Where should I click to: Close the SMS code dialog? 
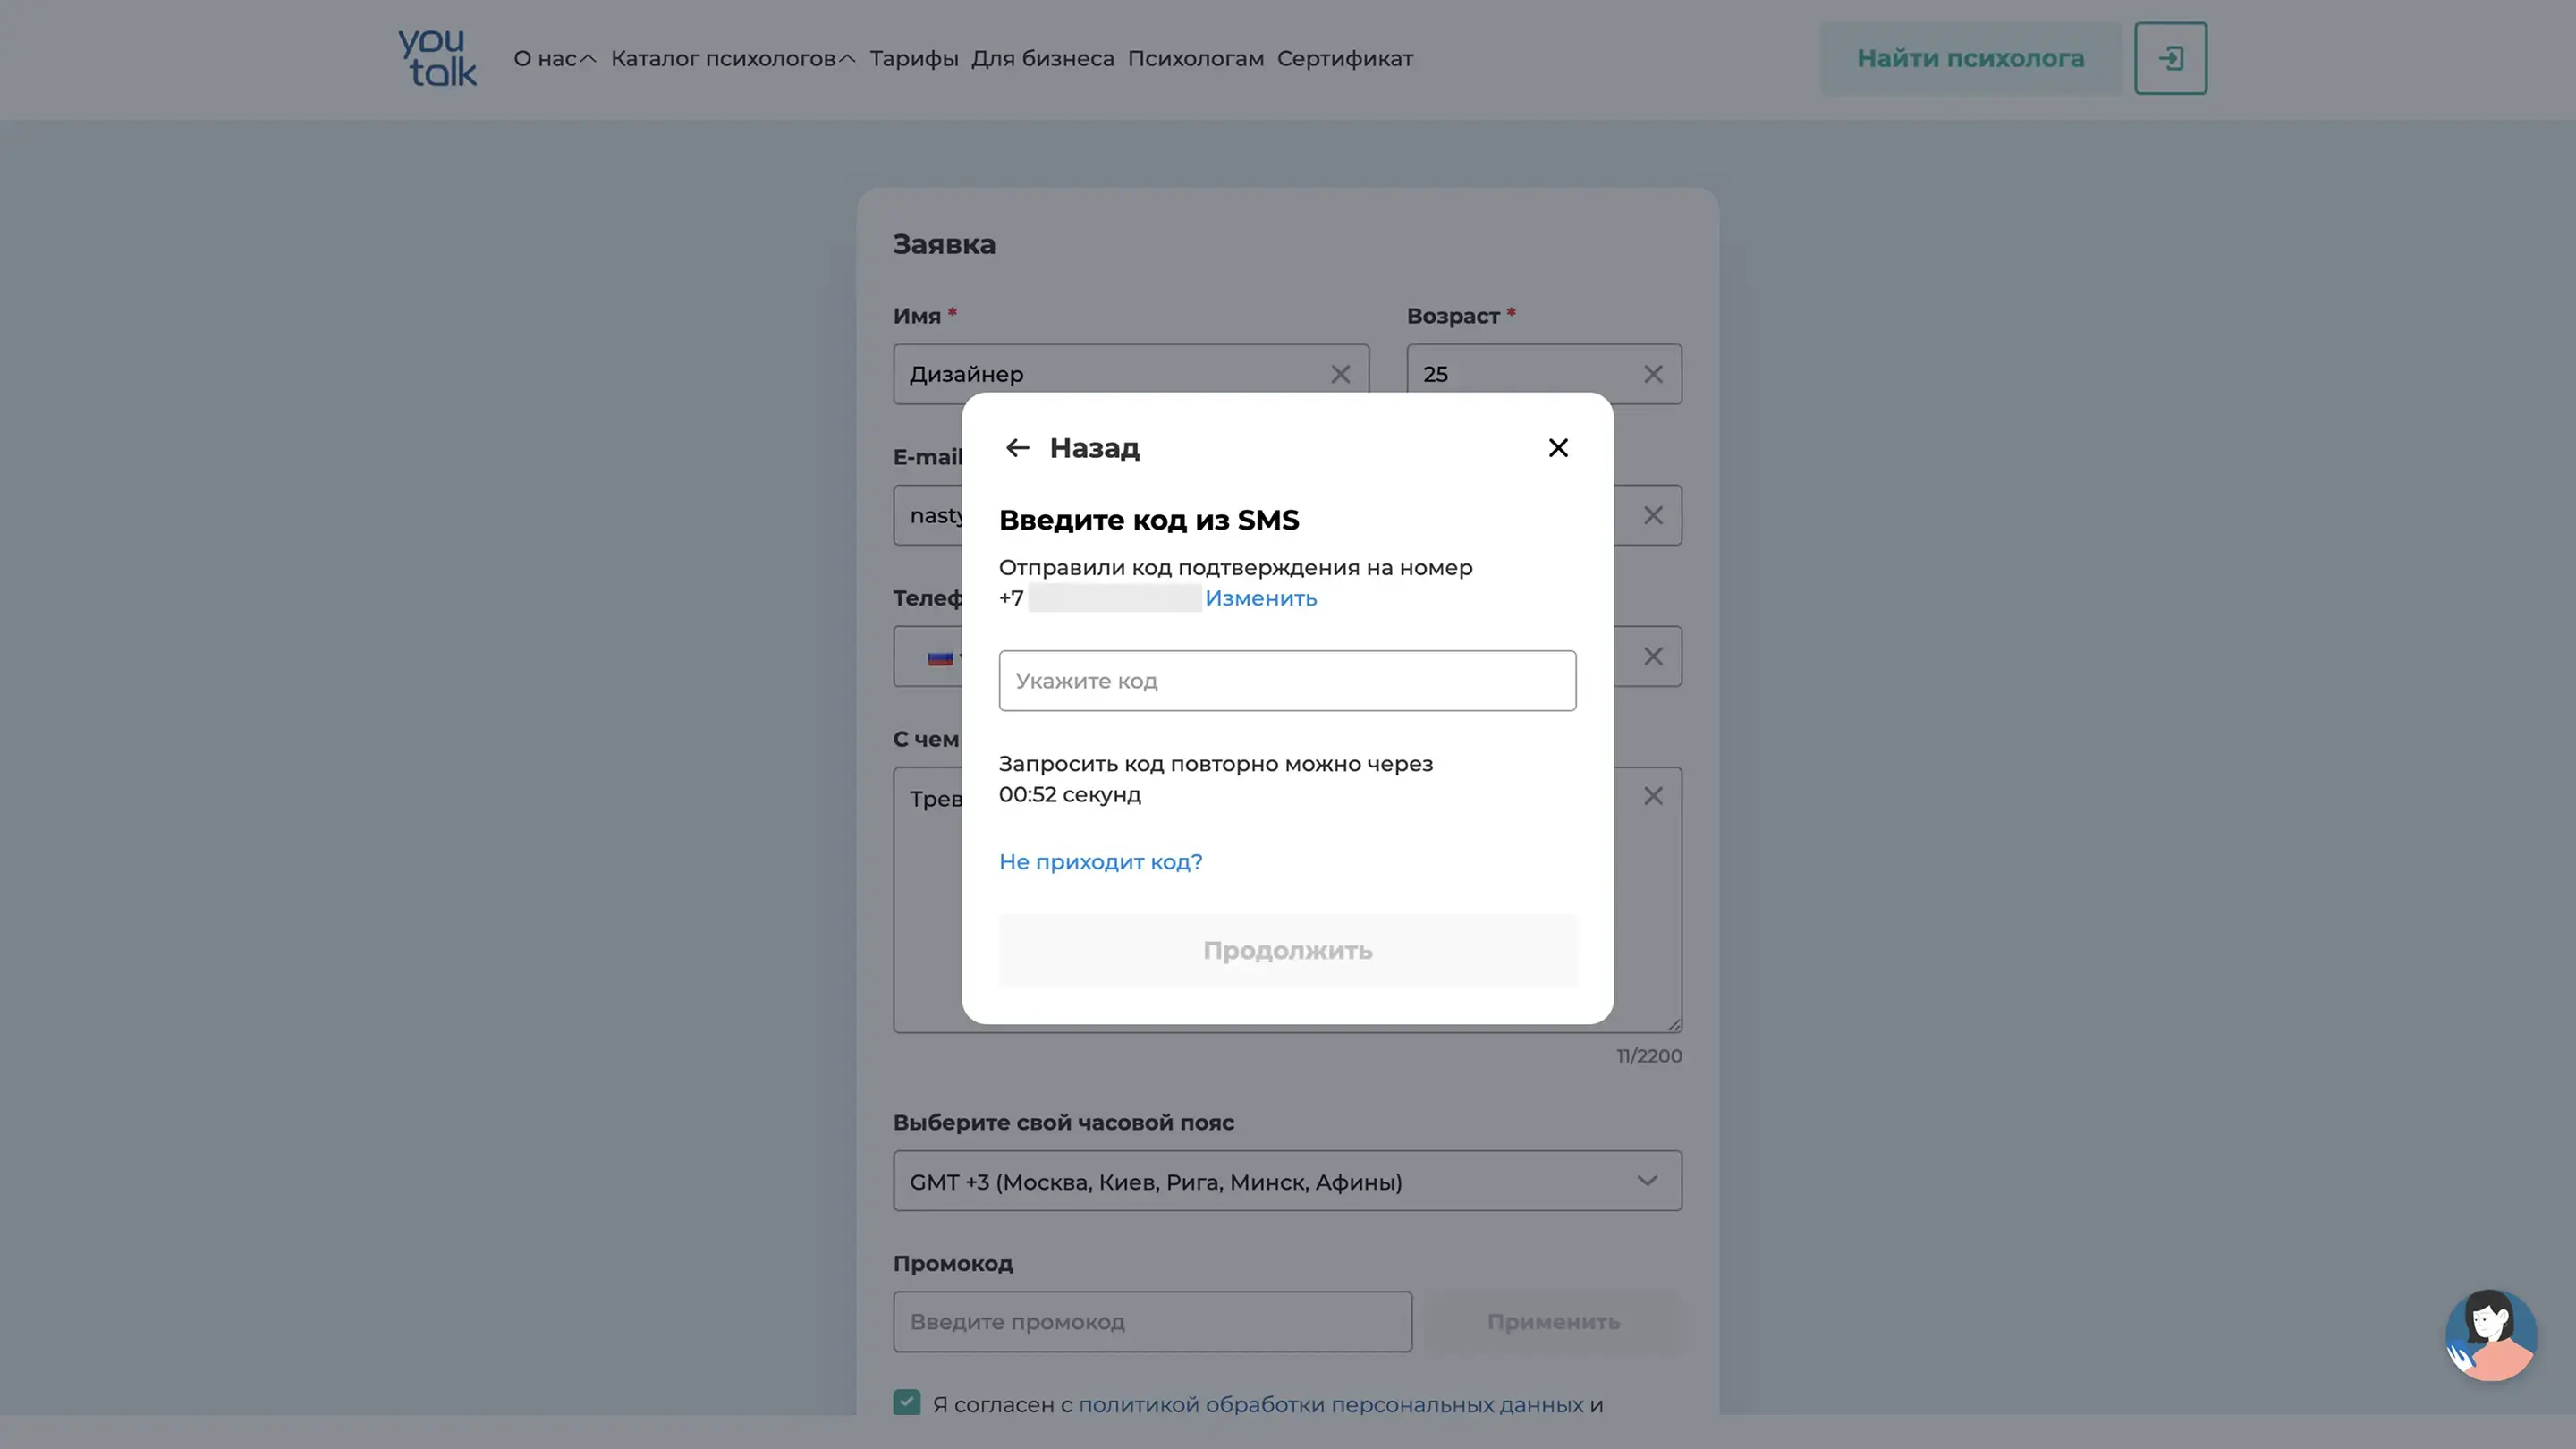[x=1557, y=448]
